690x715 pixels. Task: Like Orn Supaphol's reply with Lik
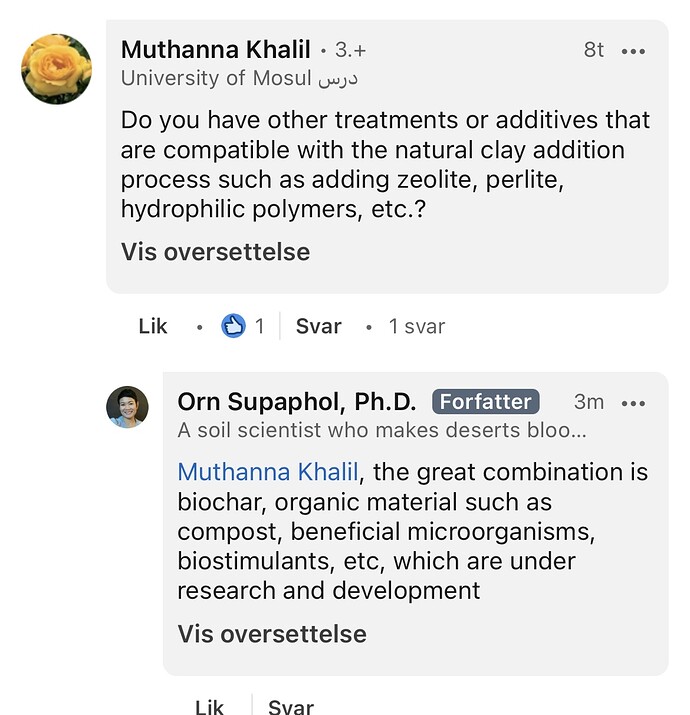point(209,707)
